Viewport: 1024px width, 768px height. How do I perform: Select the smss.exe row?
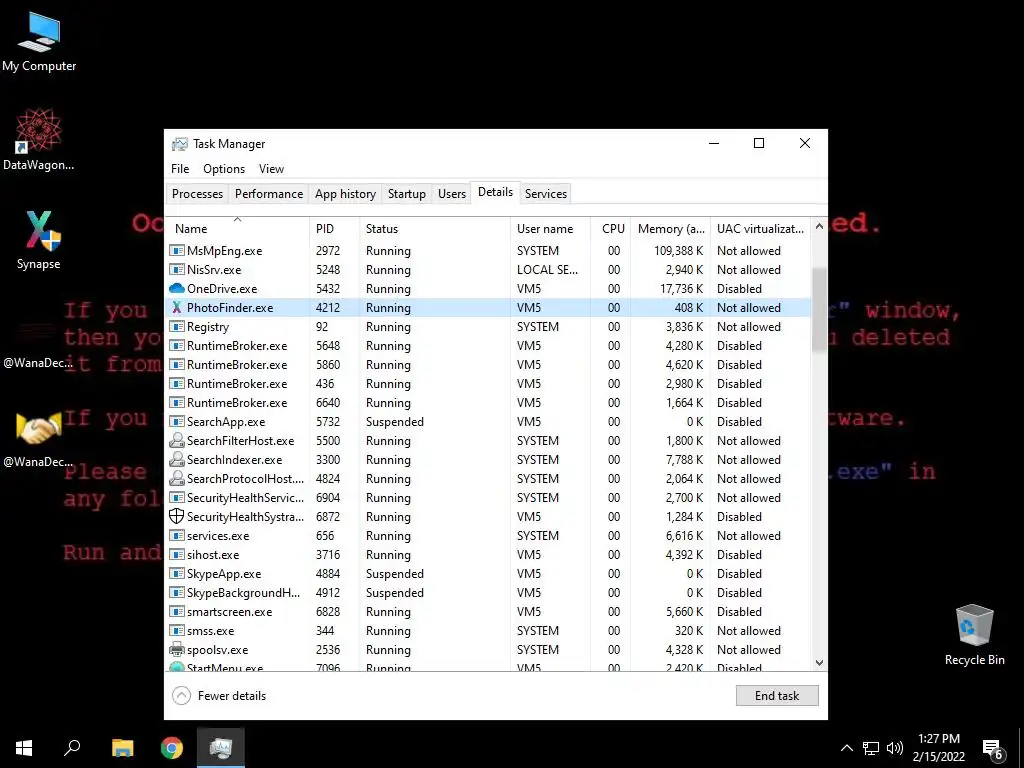pos(488,630)
